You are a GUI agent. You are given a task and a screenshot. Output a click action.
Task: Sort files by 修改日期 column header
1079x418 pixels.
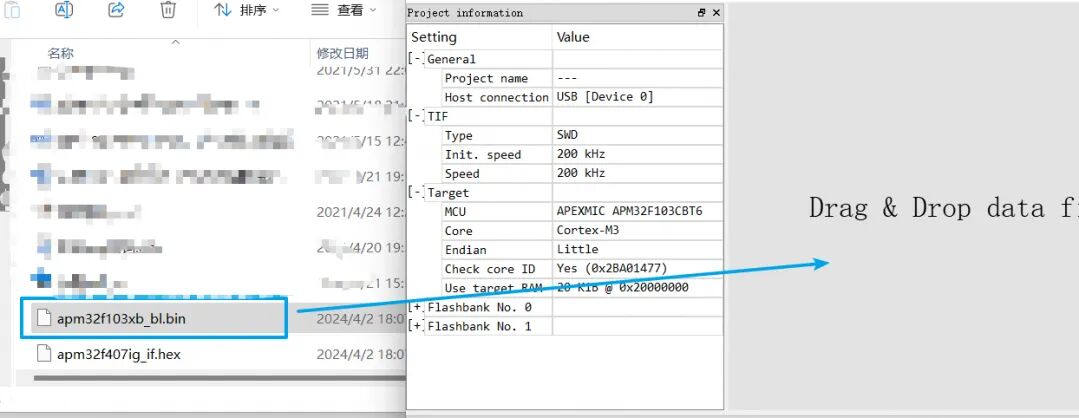click(x=342, y=53)
